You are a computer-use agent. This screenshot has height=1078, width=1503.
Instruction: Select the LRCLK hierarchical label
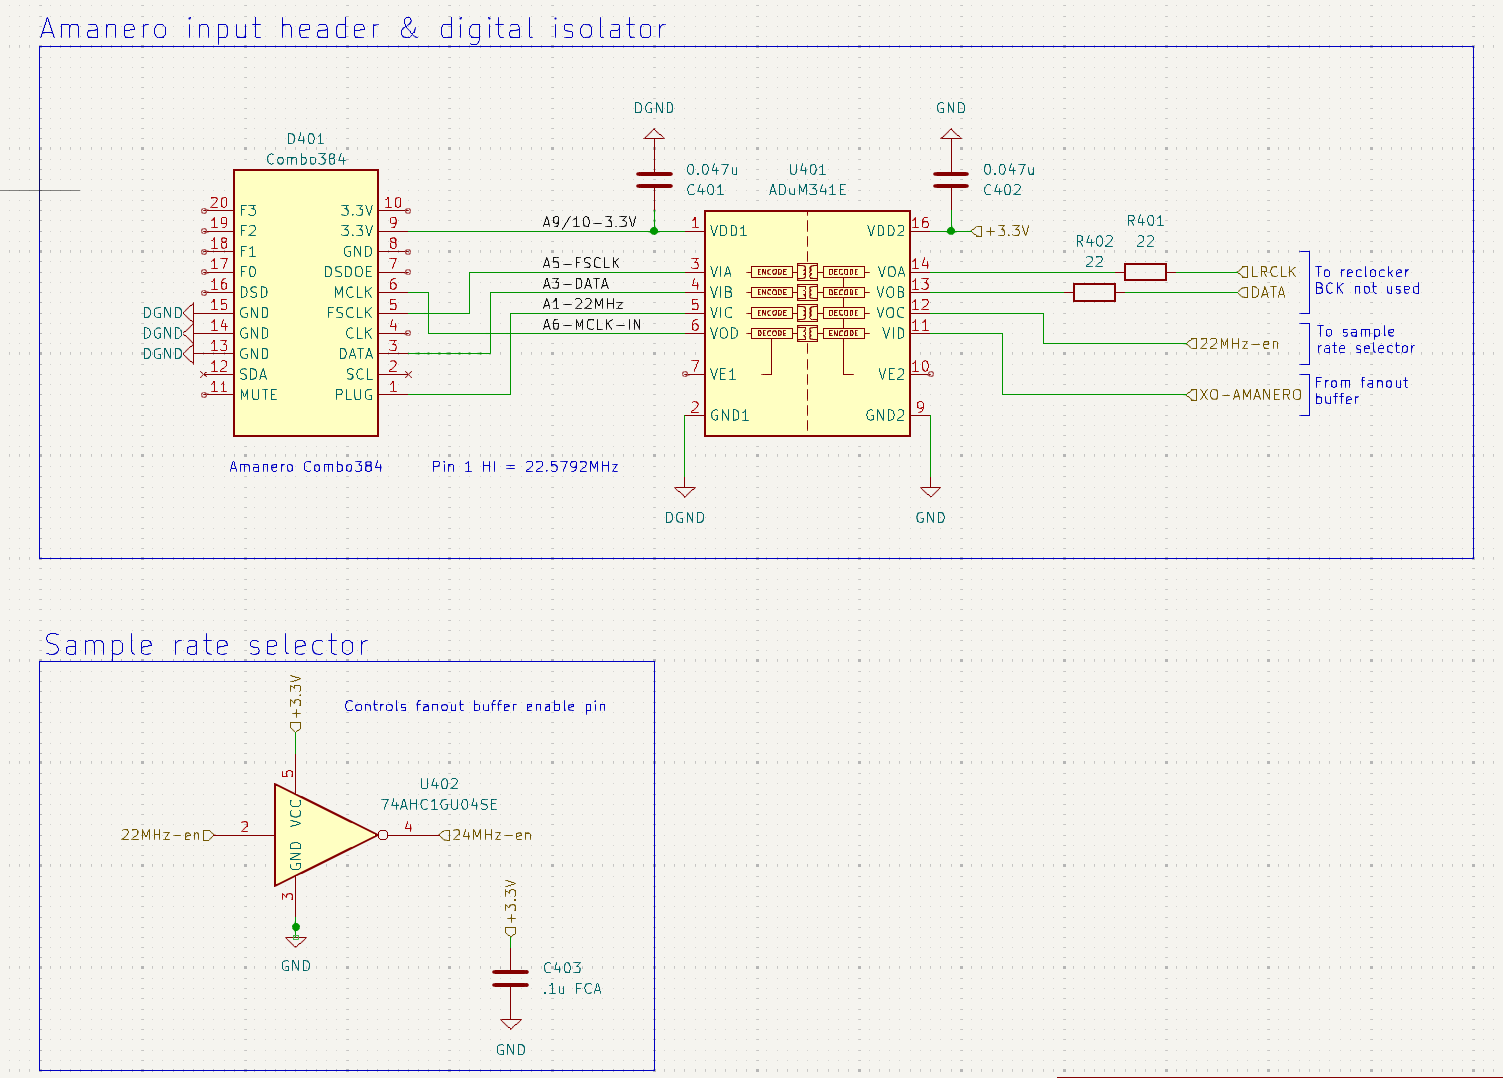coord(1267,272)
